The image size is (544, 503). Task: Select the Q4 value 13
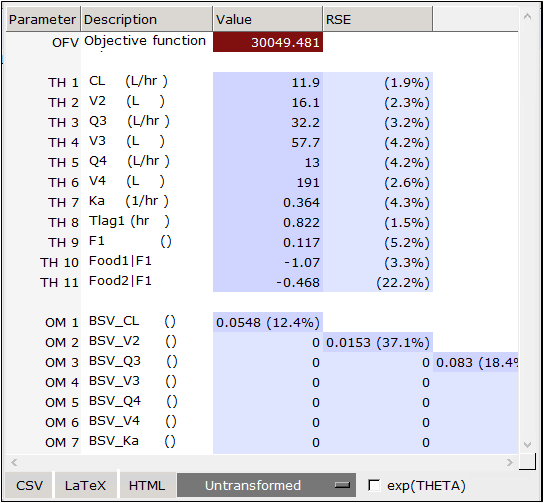[268, 162]
